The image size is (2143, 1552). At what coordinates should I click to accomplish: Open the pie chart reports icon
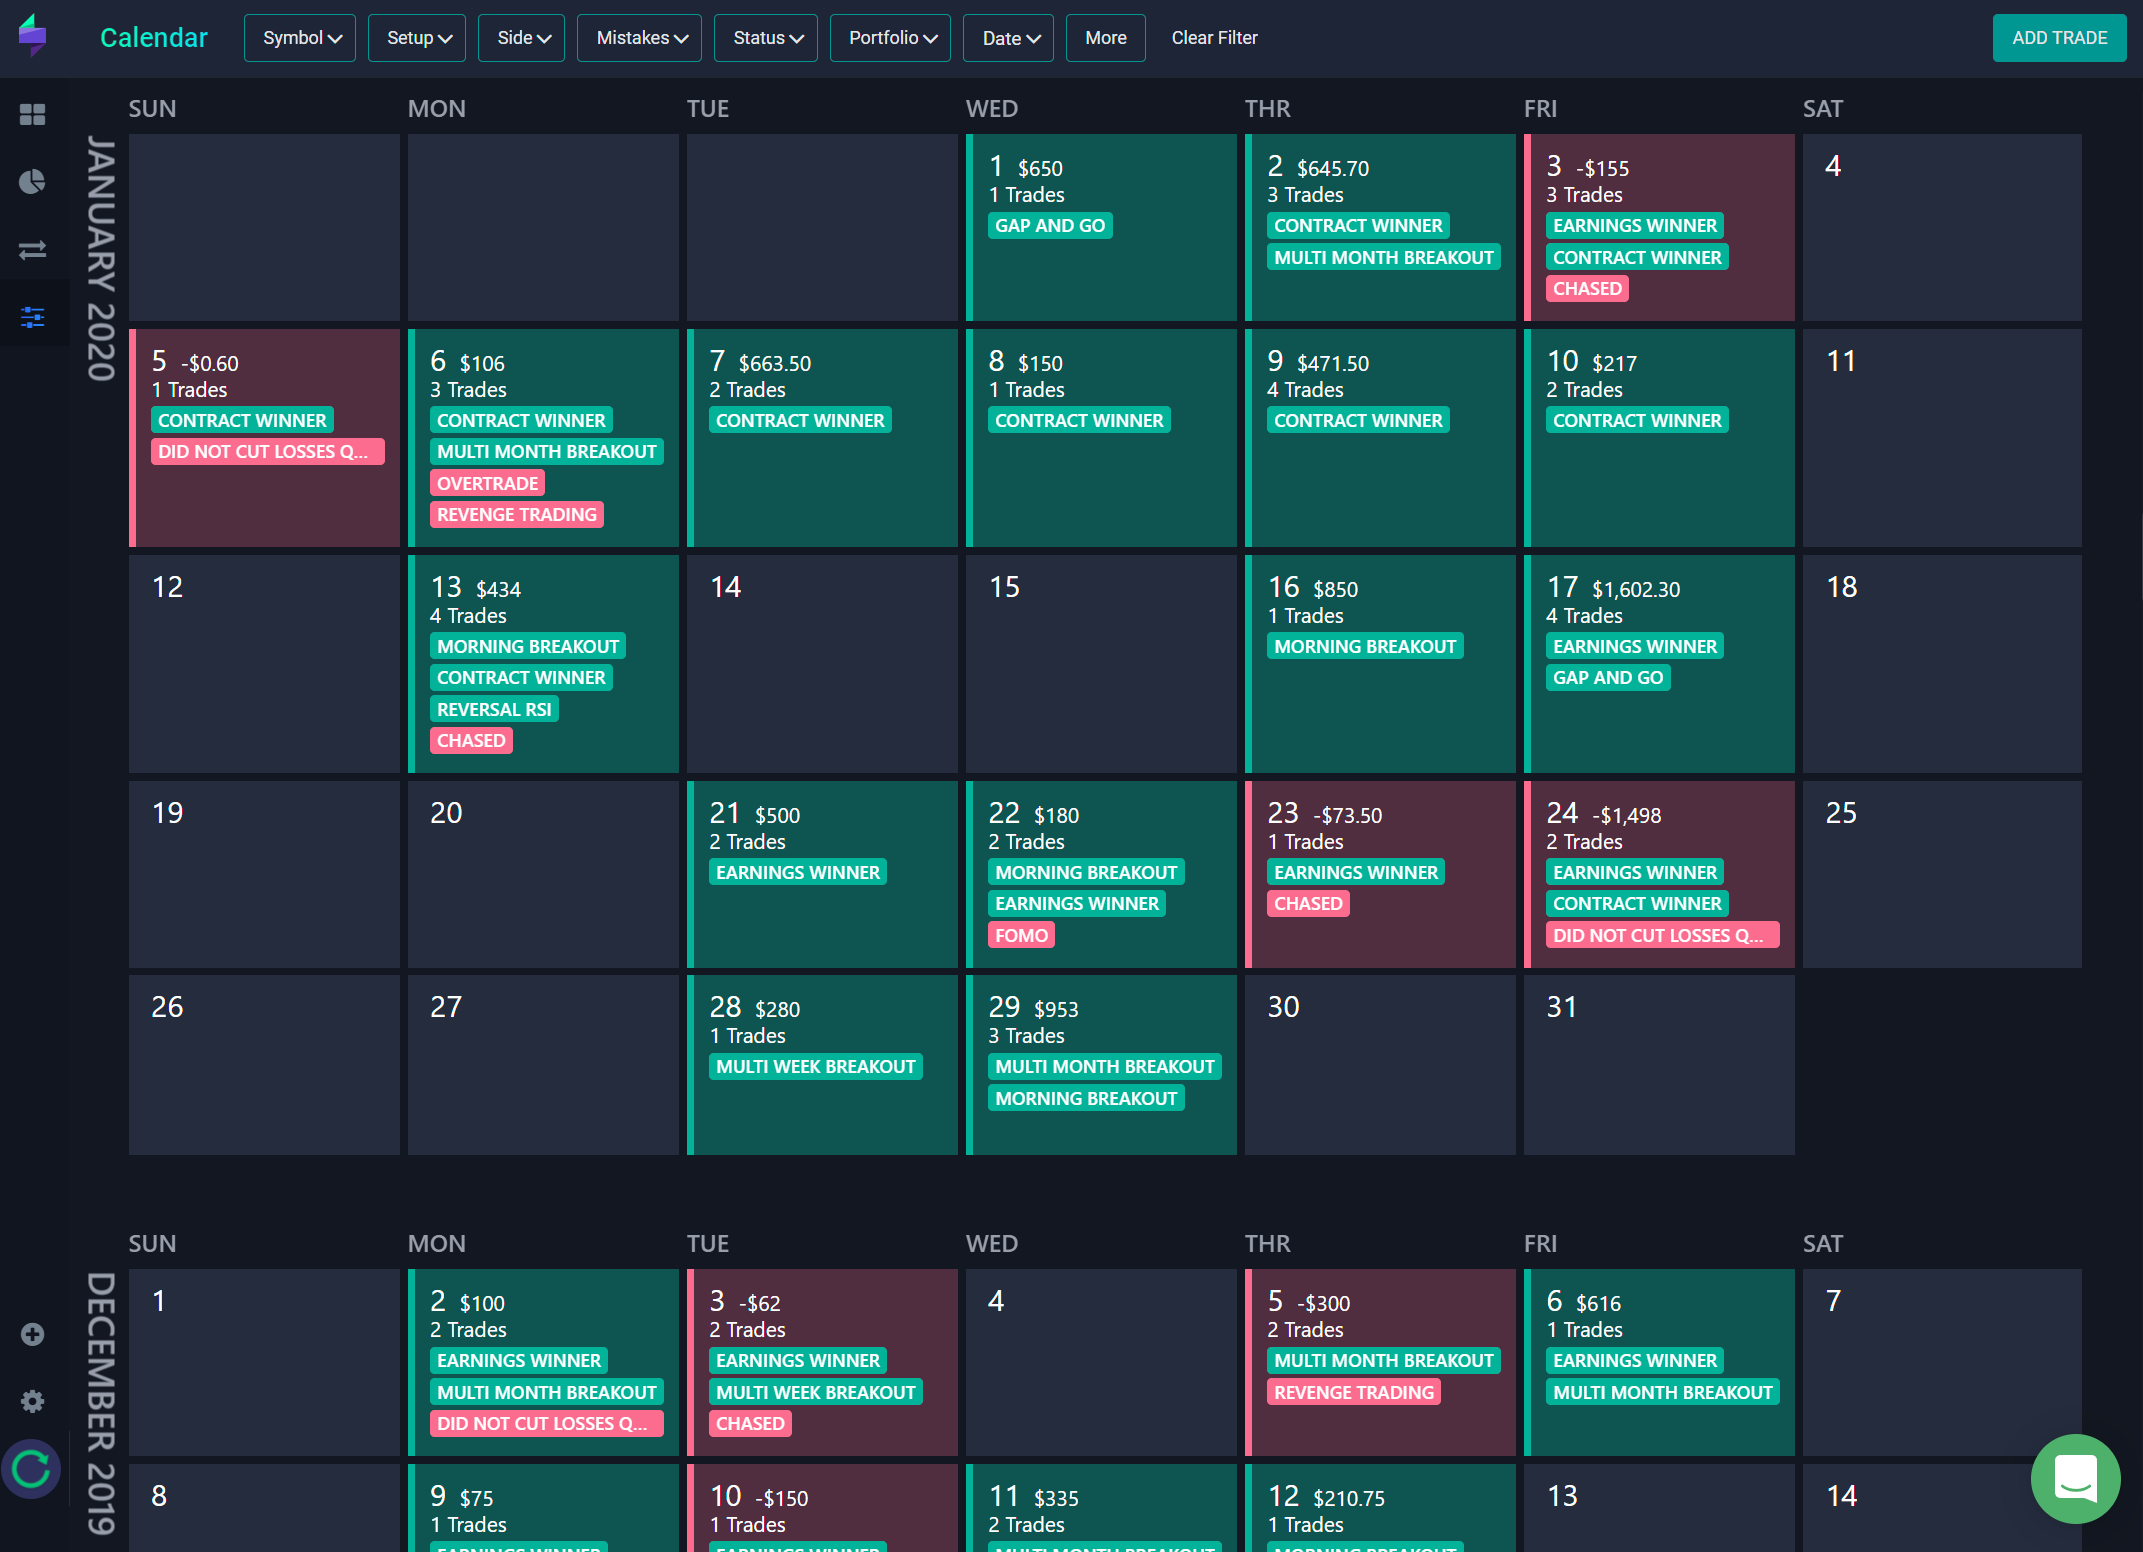click(x=32, y=182)
